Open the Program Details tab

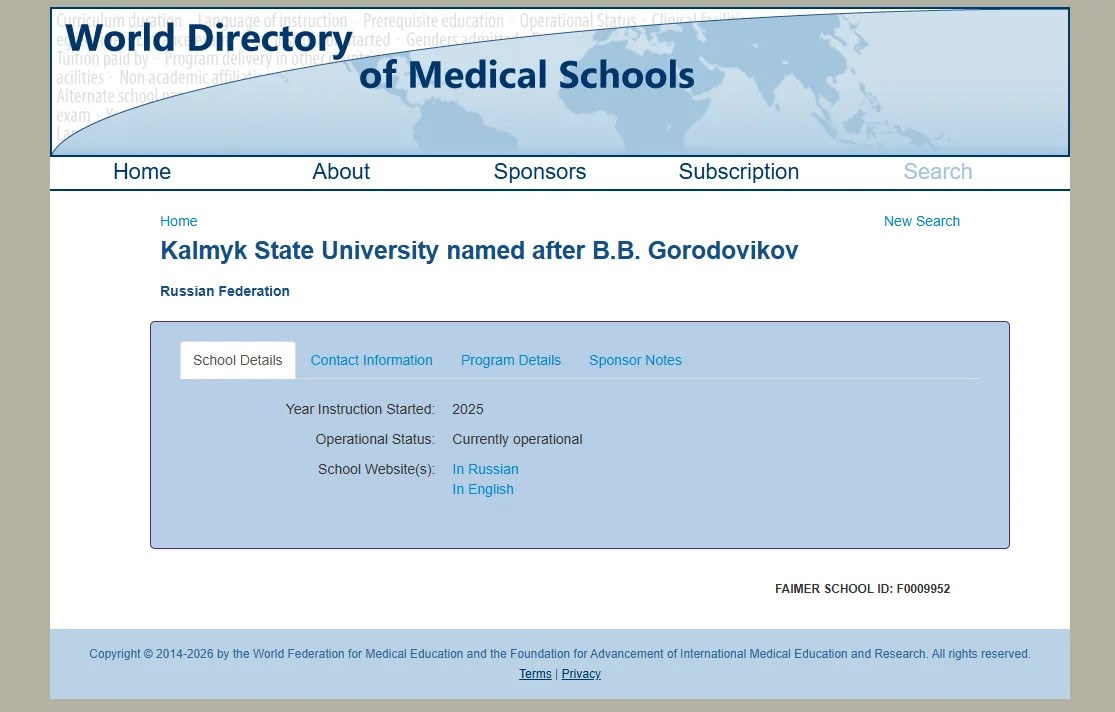(511, 360)
